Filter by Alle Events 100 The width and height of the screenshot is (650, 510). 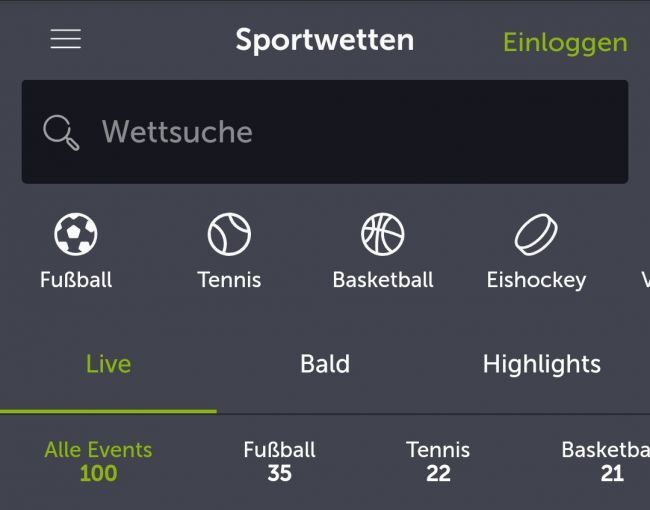(x=98, y=461)
